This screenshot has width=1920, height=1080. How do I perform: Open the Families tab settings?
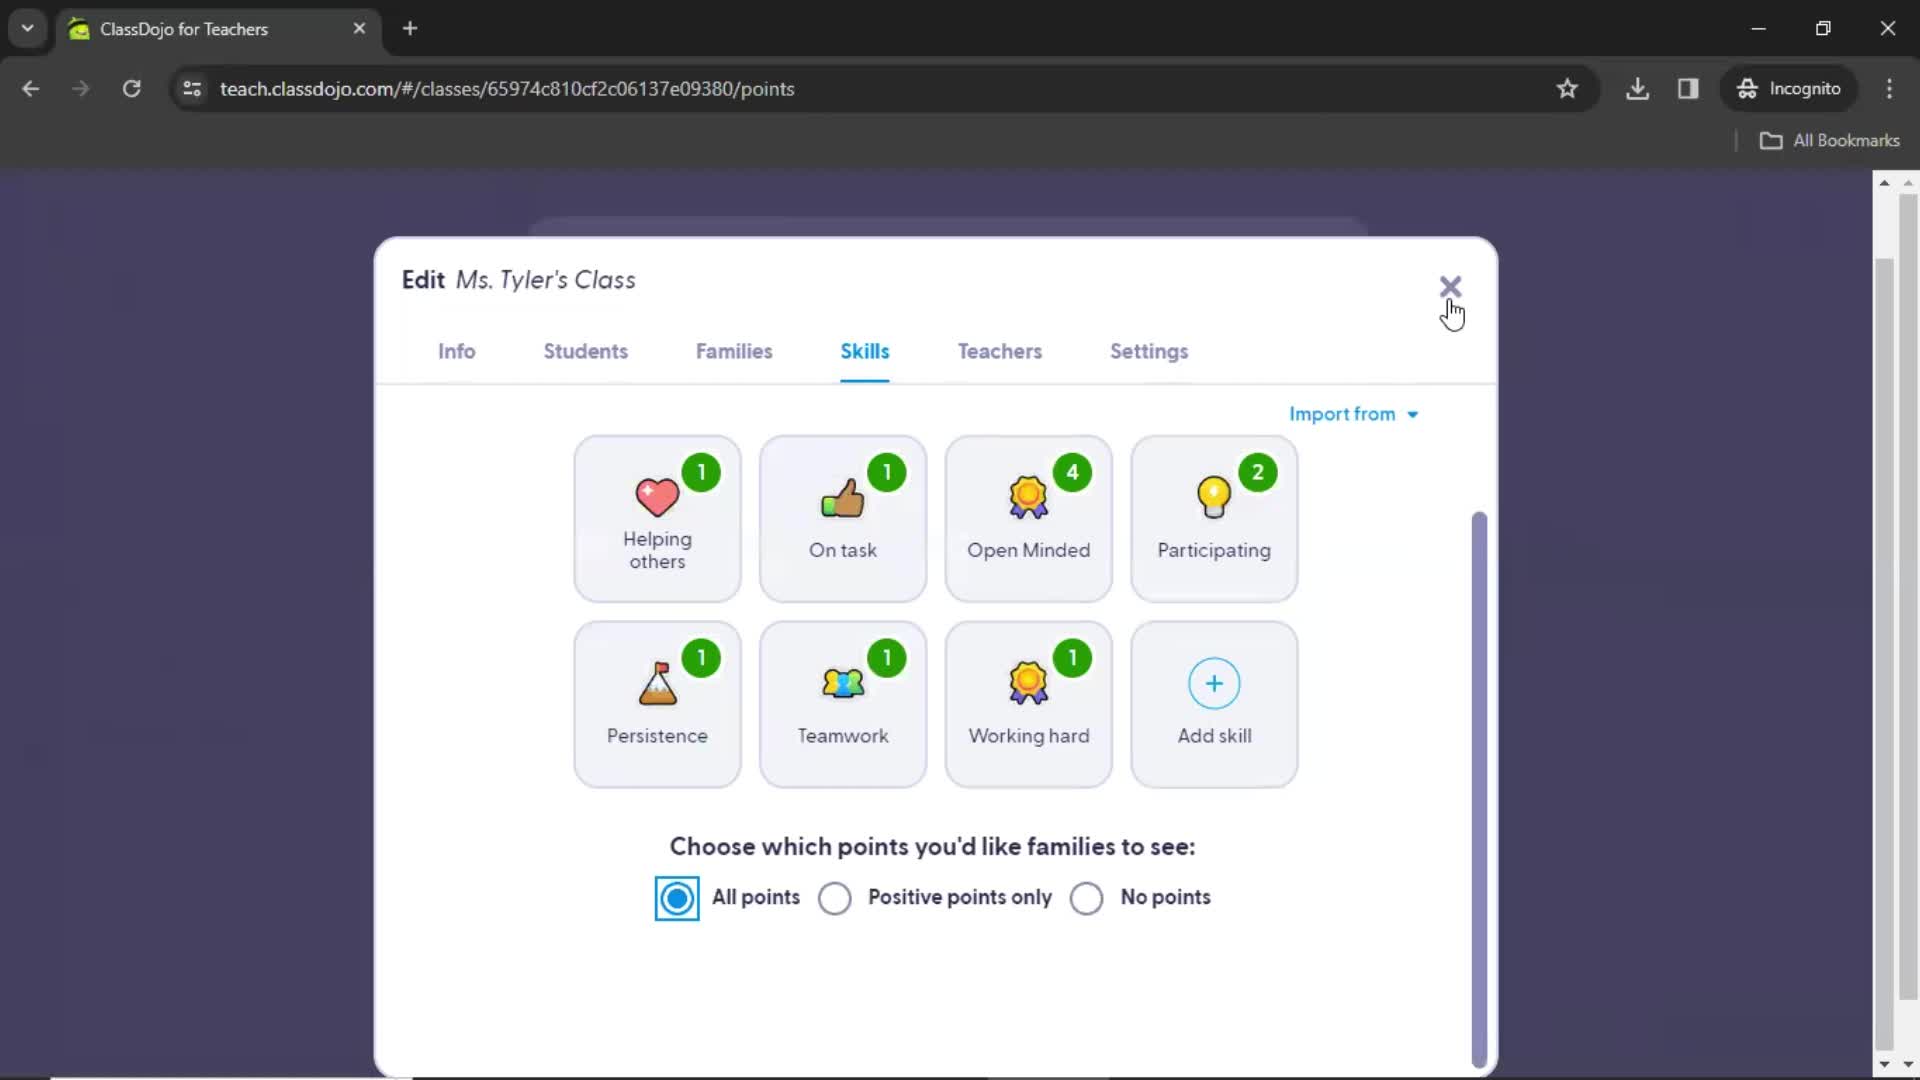coord(735,351)
